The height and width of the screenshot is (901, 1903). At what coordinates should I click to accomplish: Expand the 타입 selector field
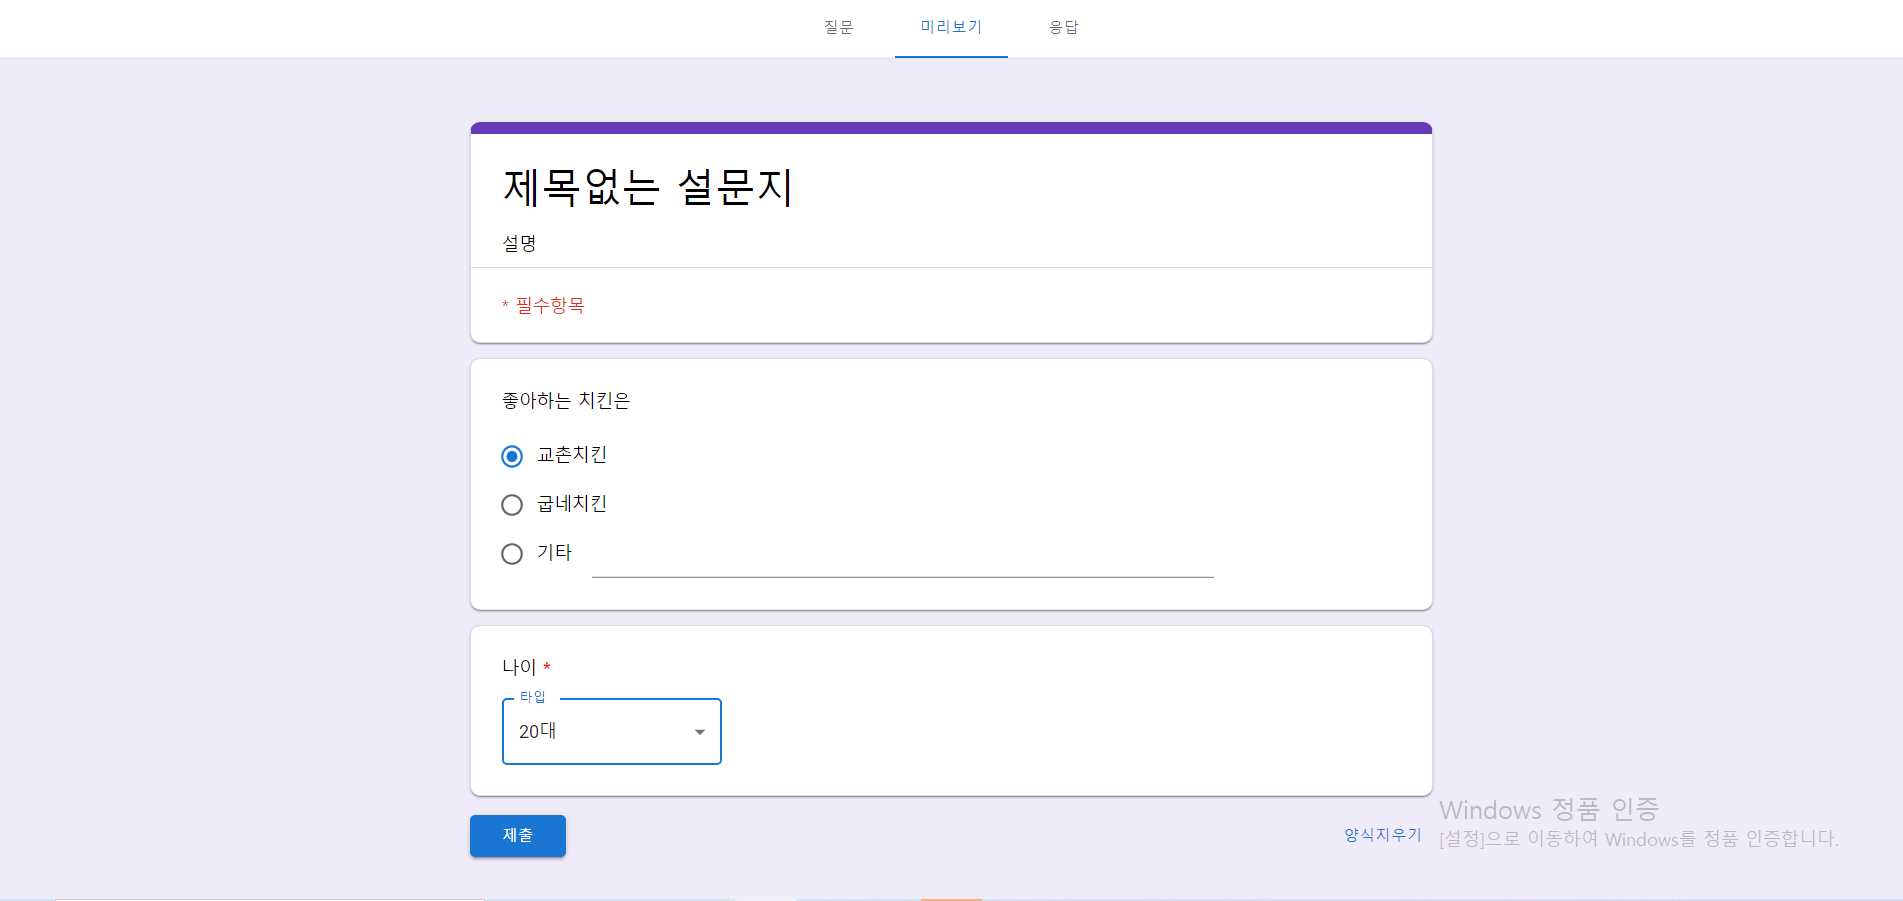[611, 731]
